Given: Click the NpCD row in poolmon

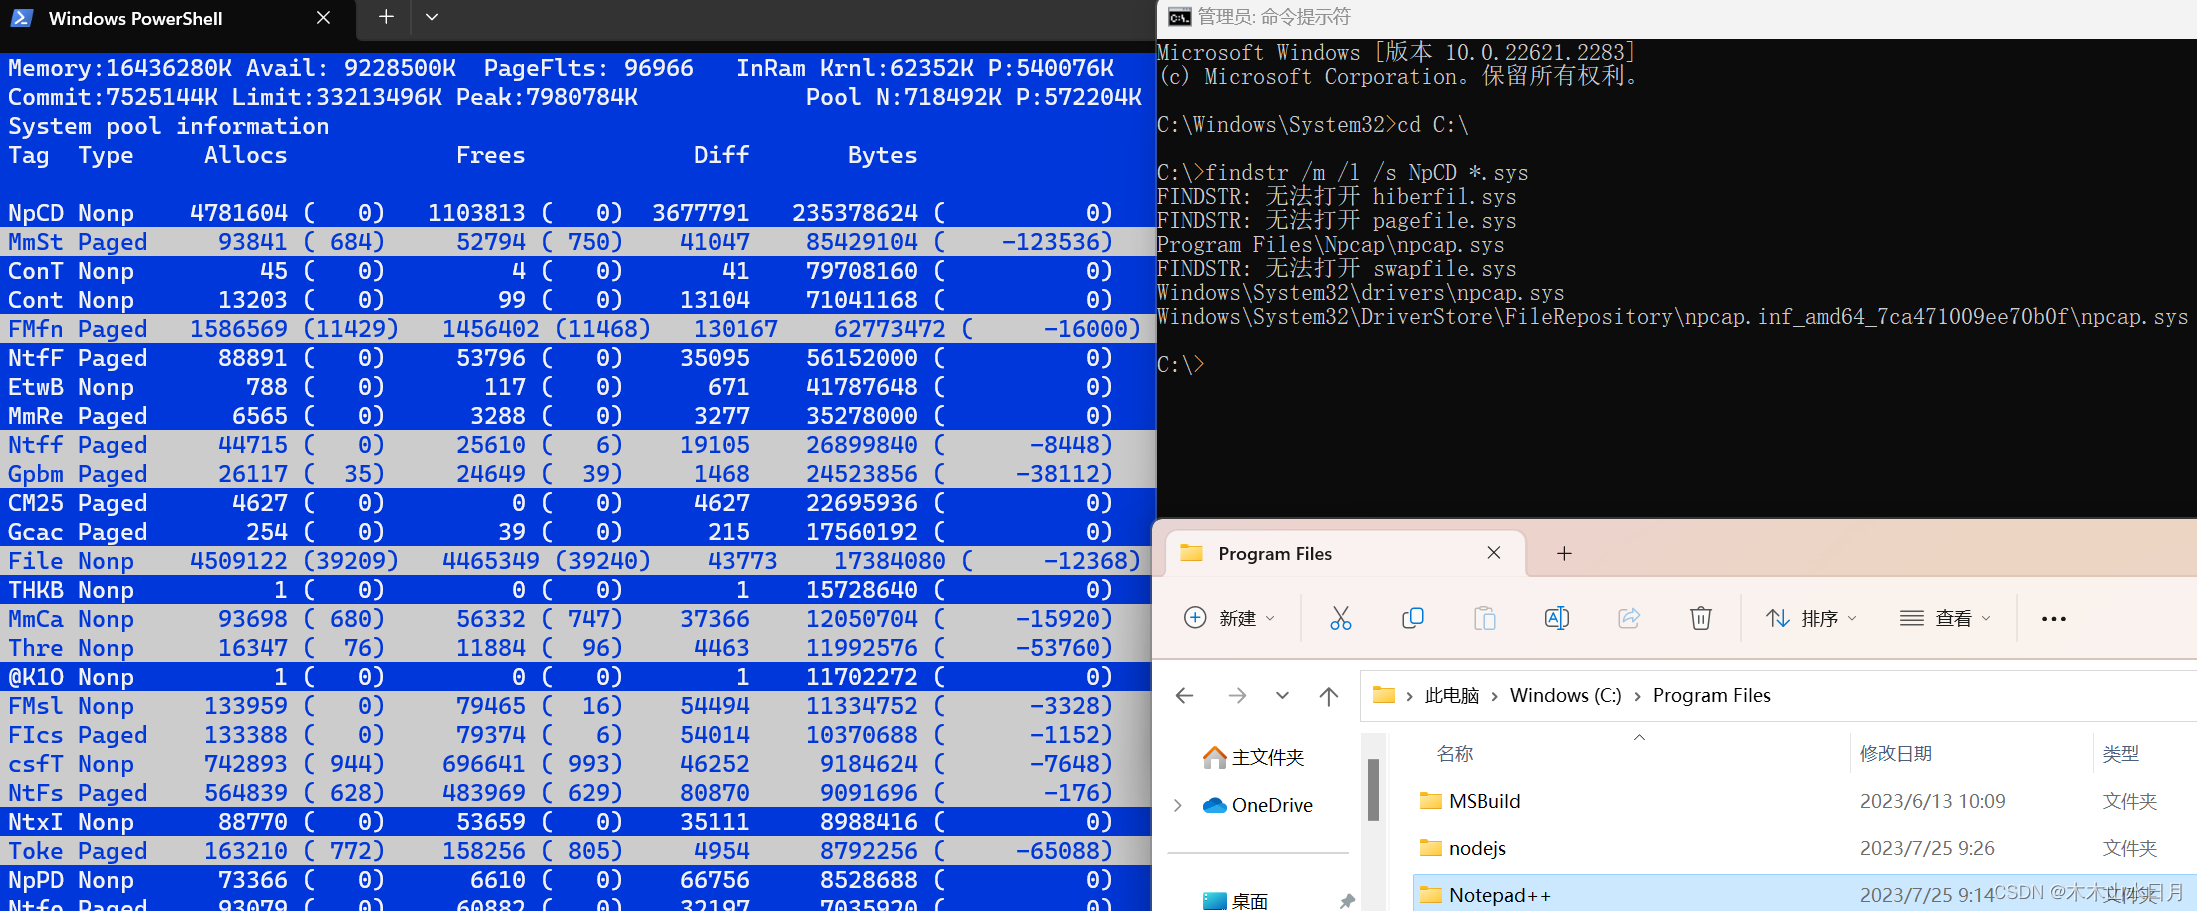Looking at the screenshot, I should pos(577,213).
